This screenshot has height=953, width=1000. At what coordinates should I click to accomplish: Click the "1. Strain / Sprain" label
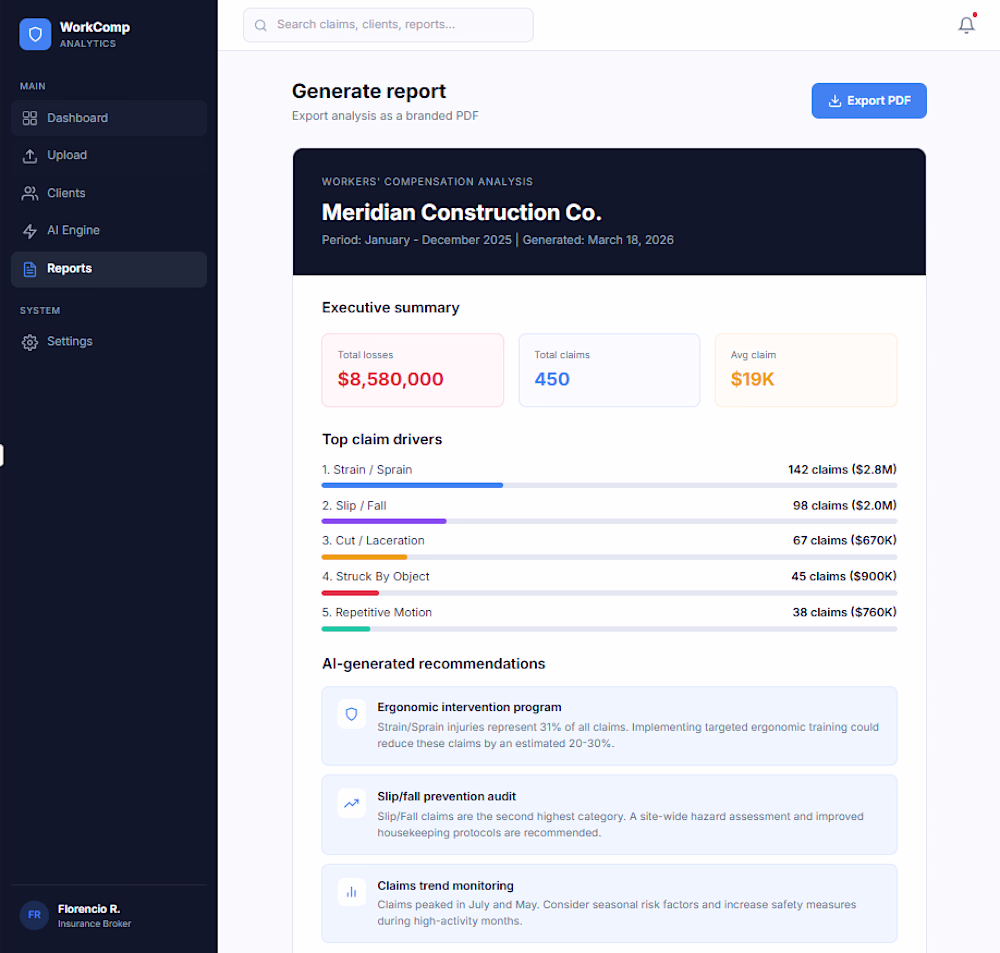367,469
